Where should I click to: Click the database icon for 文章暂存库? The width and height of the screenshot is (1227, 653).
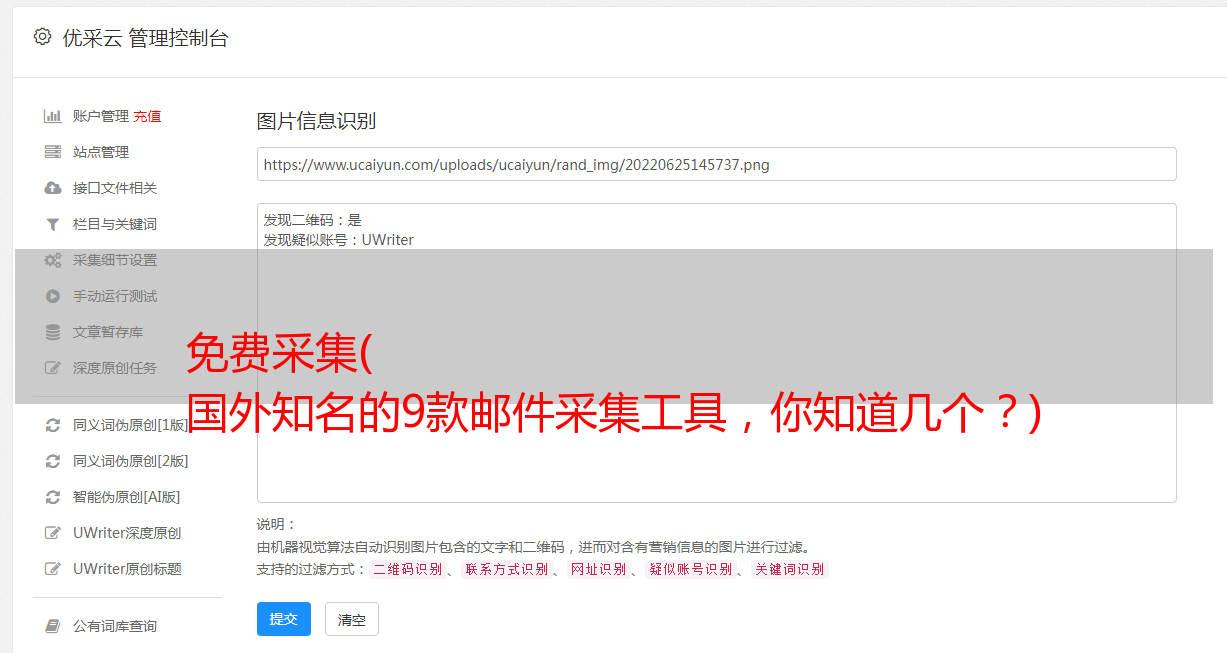53,332
